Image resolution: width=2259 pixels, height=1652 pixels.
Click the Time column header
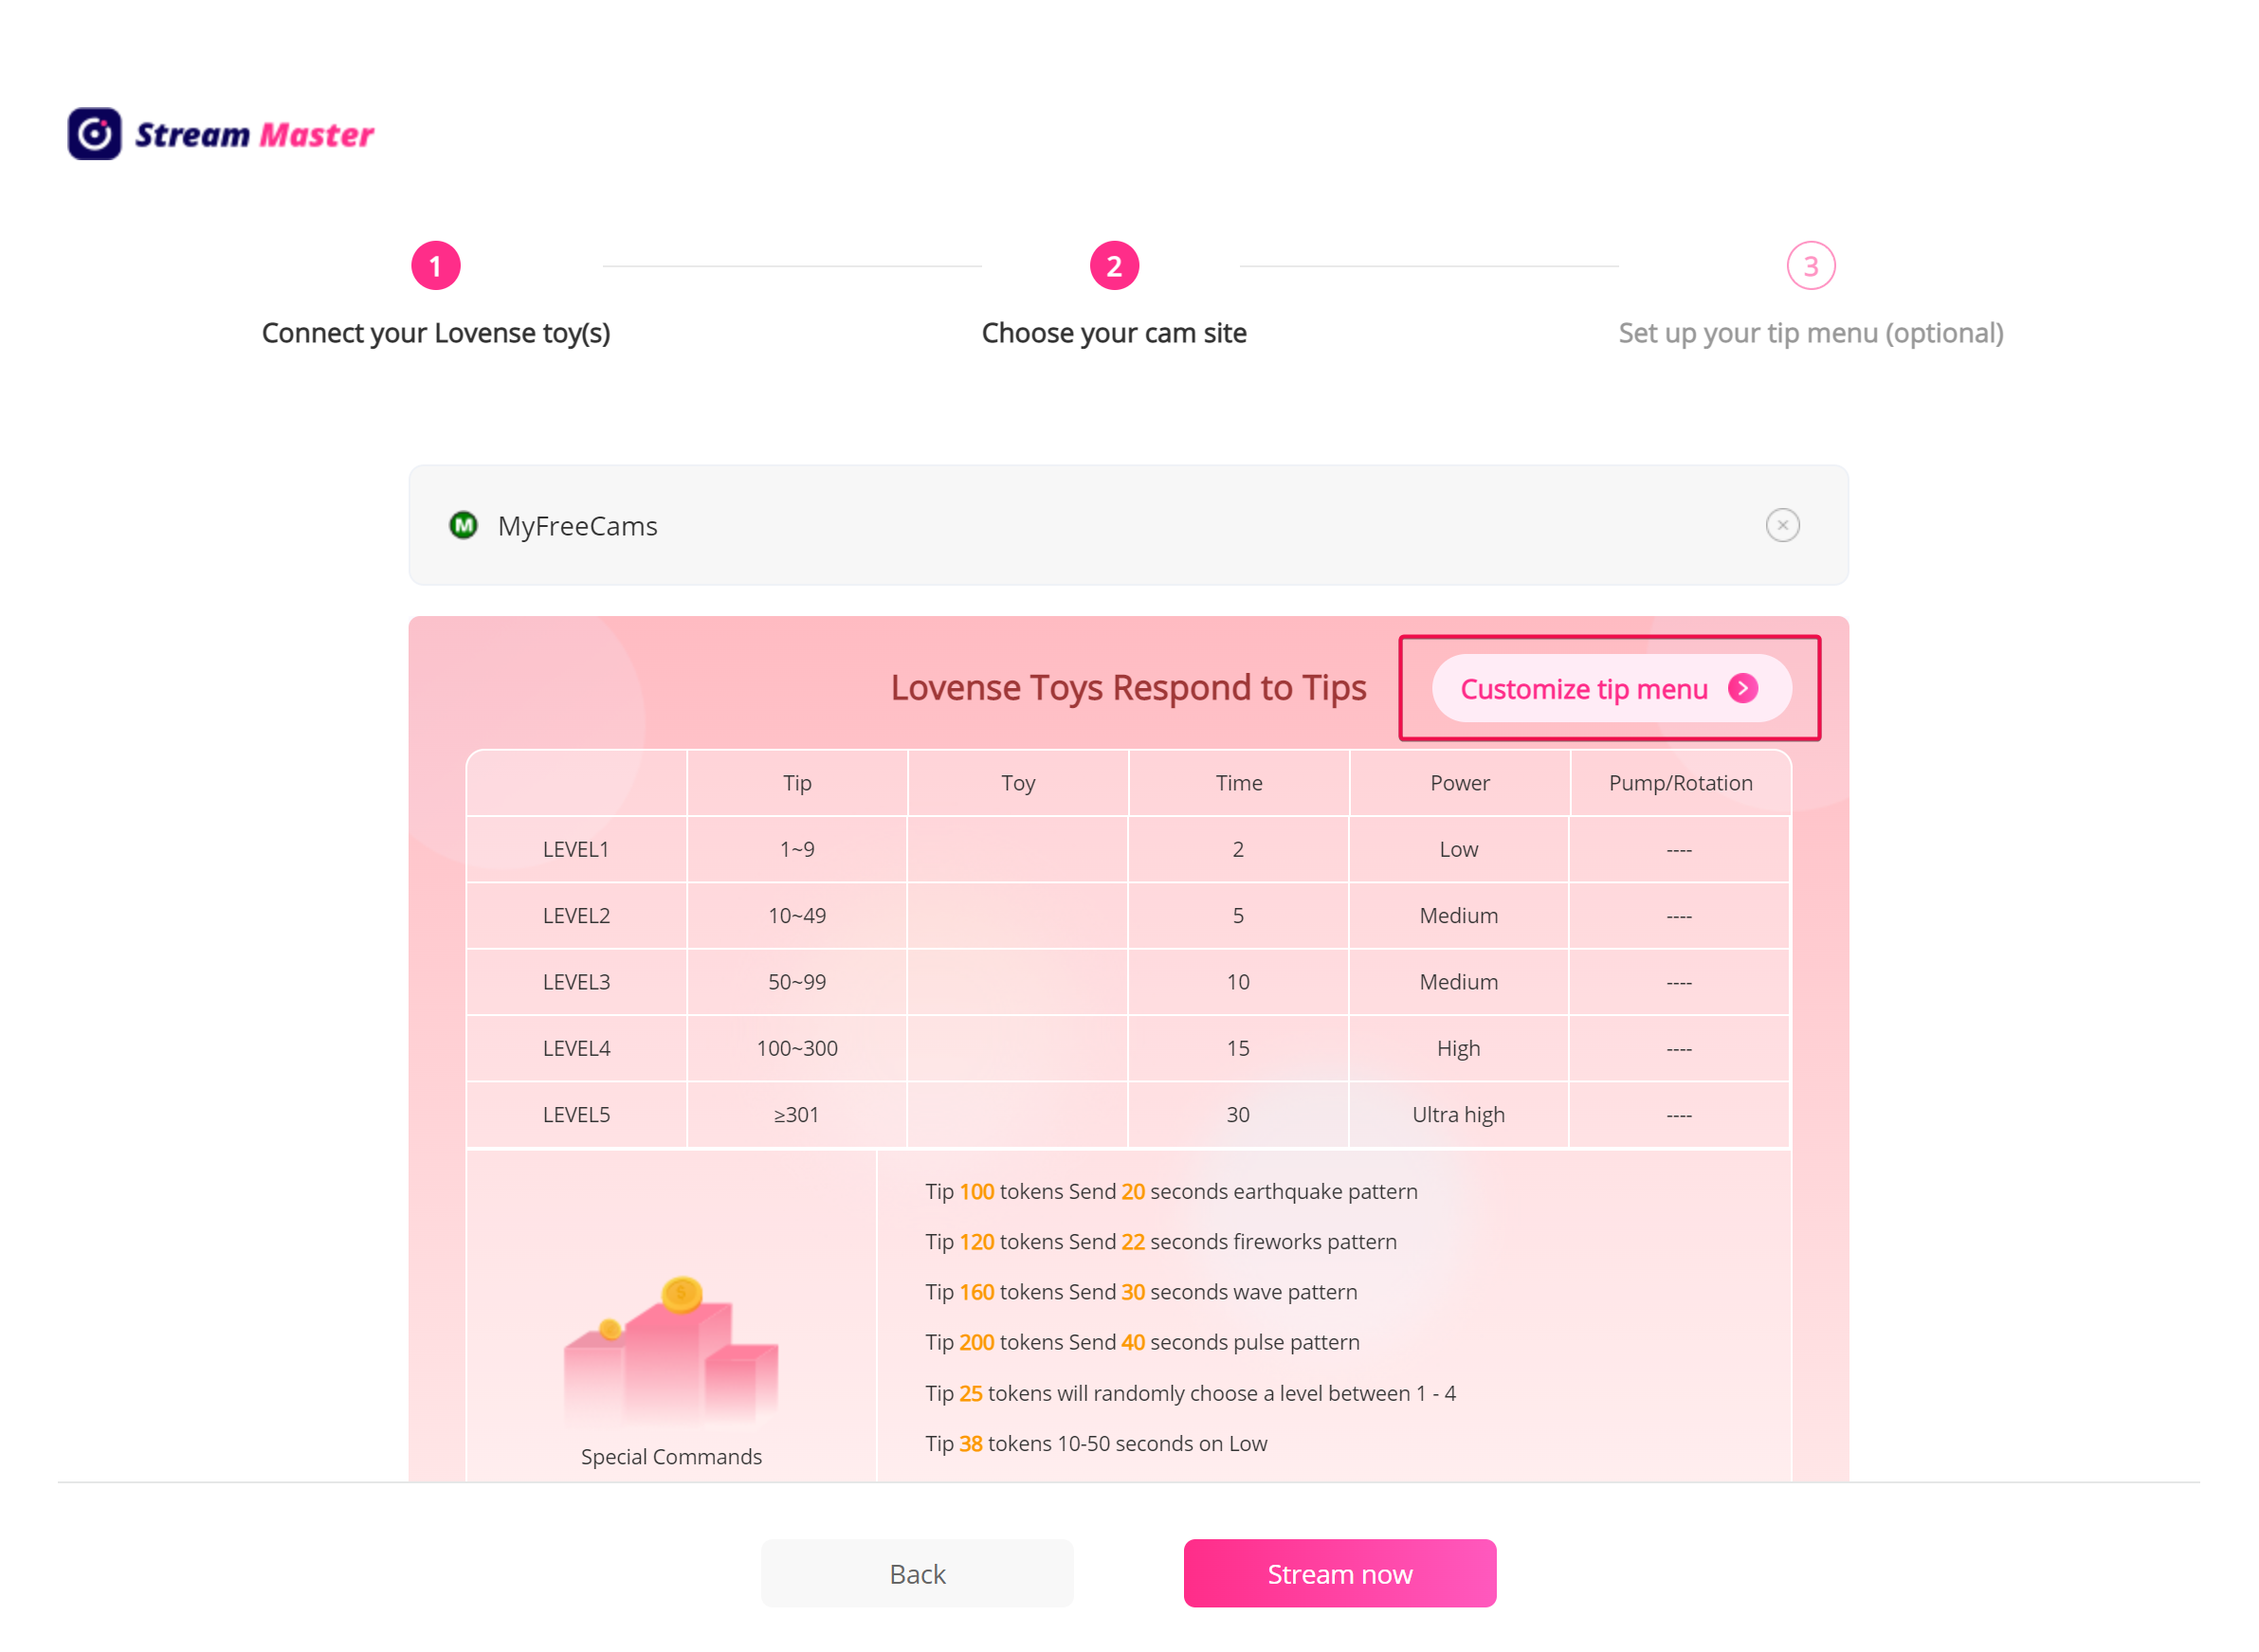tap(1239, 783)
